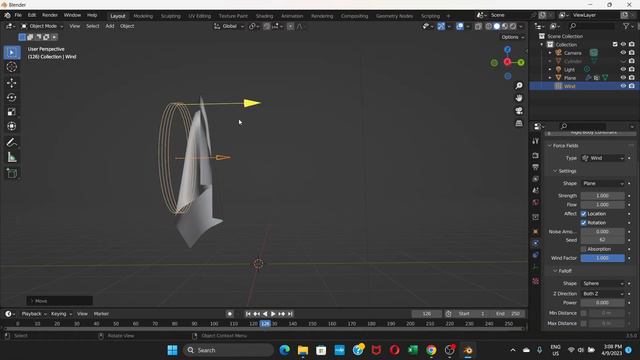The image size is (640, 360).
Task: Jump to timeline end frame
Action: click(290, 314)
